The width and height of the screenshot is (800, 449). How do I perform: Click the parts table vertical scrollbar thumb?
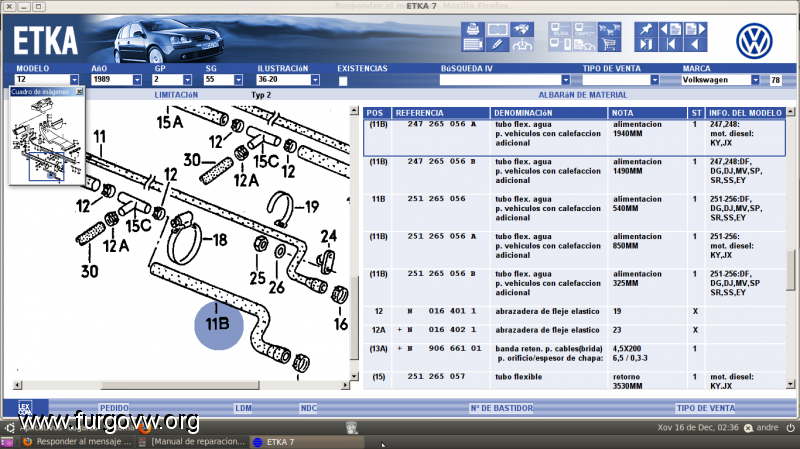click(790, 270)
